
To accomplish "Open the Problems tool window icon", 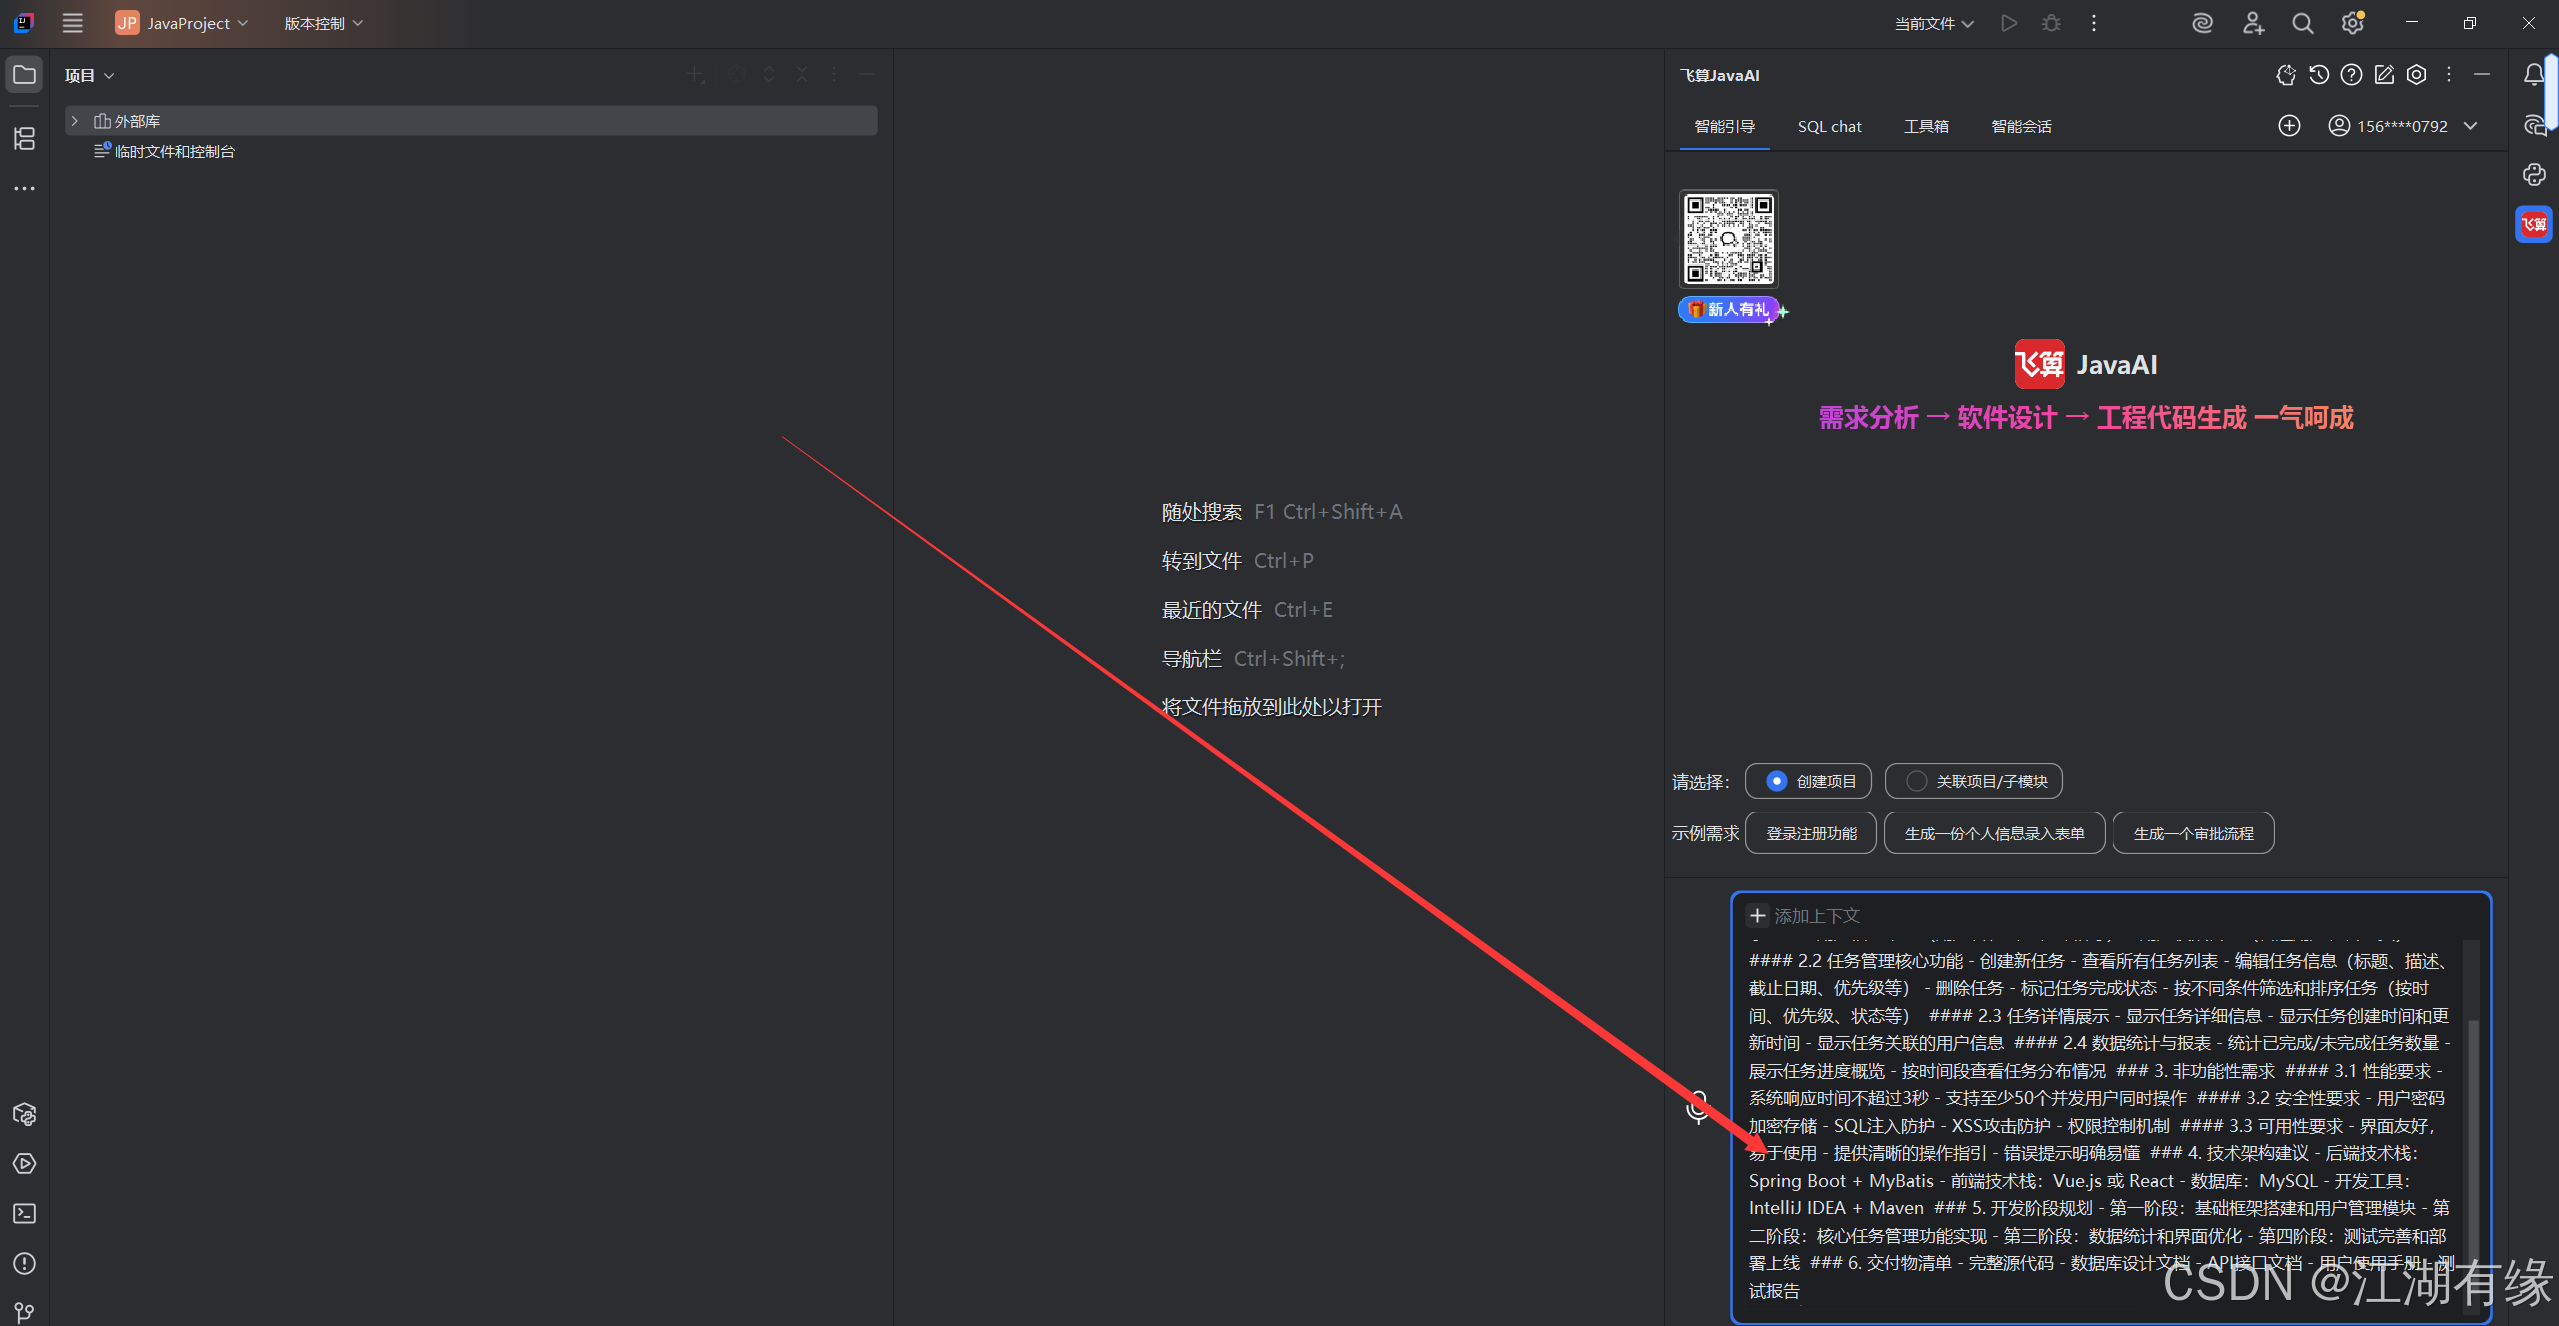I will [24, 1264].
